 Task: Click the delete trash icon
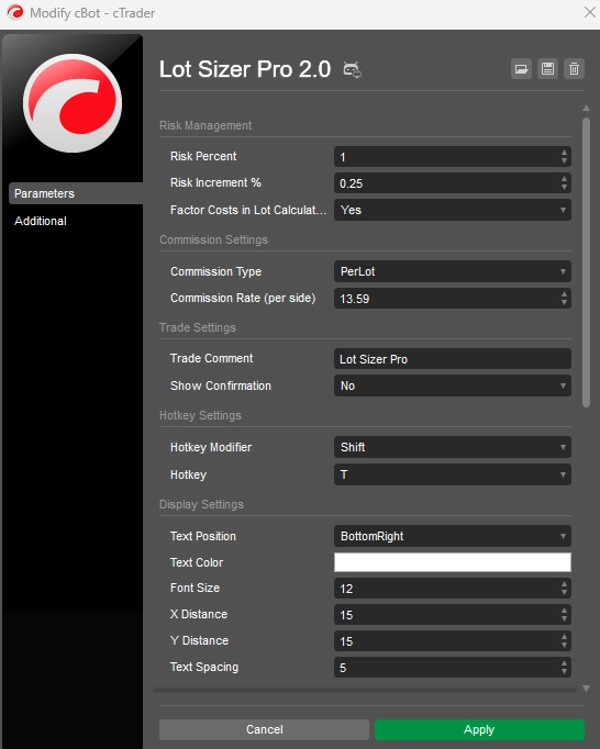click(574, 69)
